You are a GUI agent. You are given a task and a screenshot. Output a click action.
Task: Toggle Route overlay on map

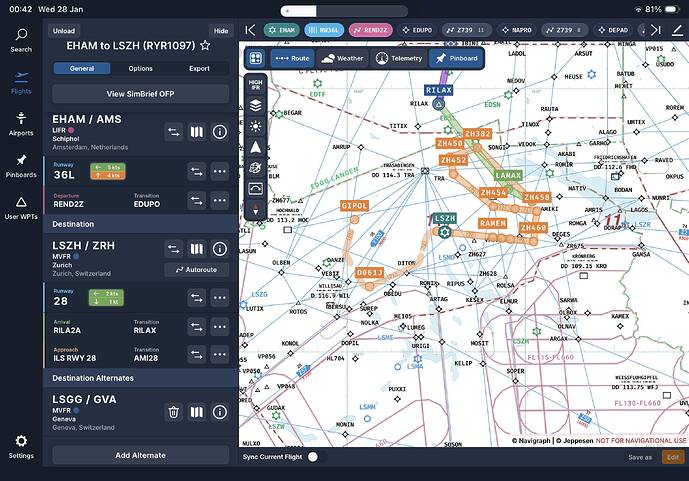[x=292, y=58]
